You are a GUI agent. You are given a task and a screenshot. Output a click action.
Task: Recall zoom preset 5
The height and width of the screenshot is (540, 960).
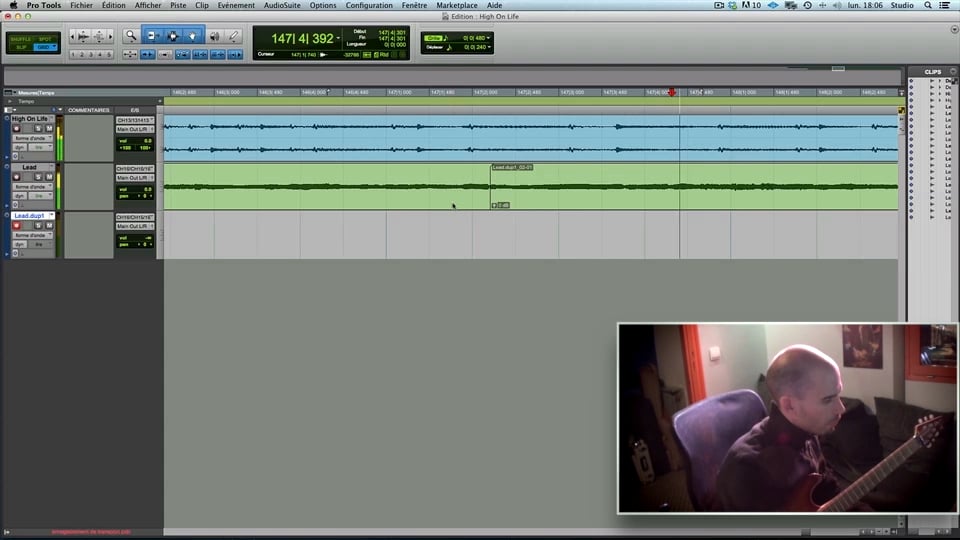pyautogui.click(x=109, y=54)
